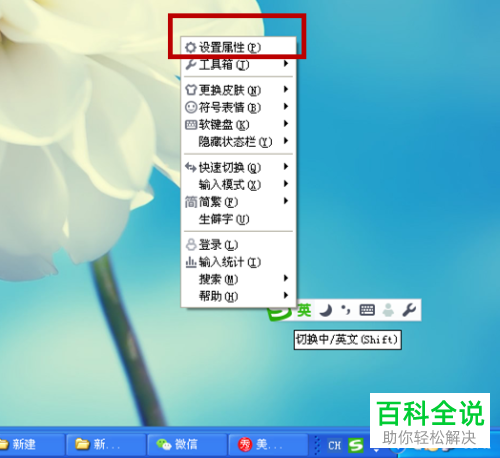Click the smiley icon for 符号表情
Screen dimensions: 500x458
(191, 107)
